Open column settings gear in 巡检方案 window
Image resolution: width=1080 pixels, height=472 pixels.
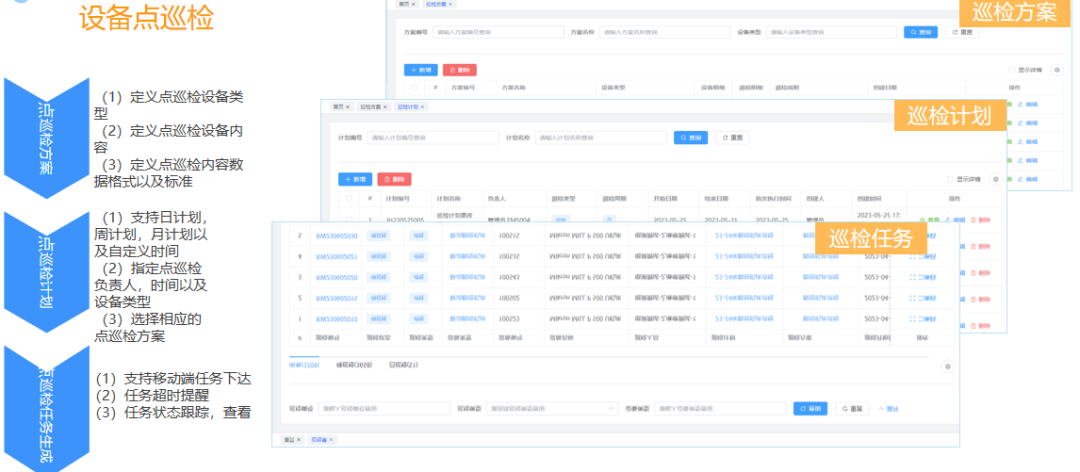(1056, 70)
